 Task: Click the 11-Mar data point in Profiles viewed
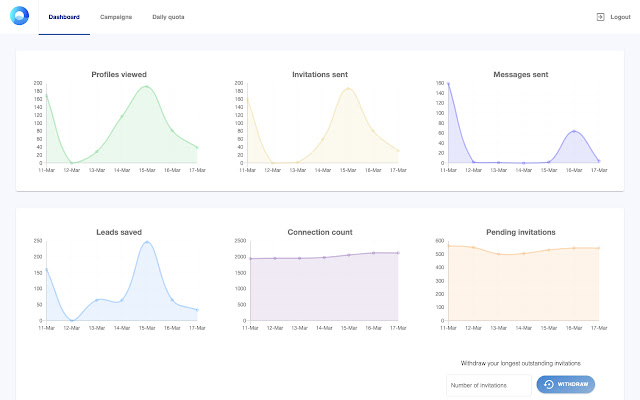[x=47, y=96]
